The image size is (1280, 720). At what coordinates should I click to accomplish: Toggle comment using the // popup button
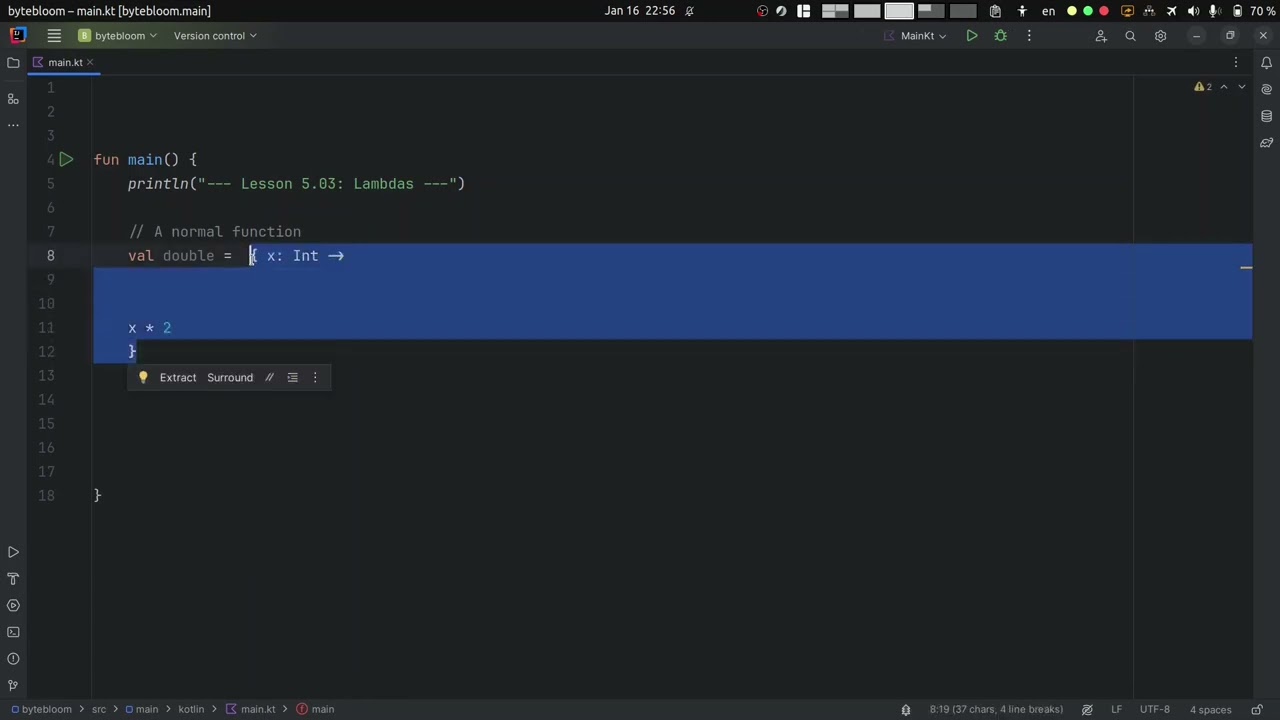(269, 378)
